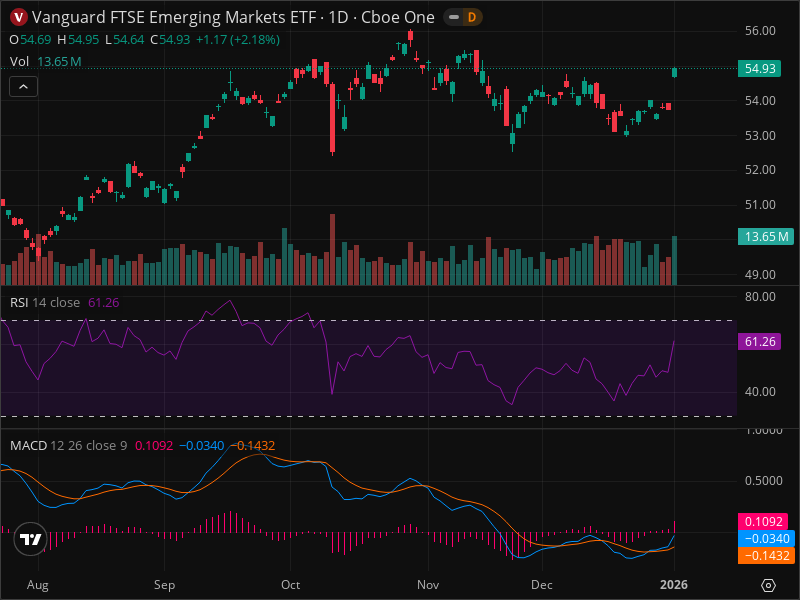Click the Nov time axis label
The width and height of the screenshot is (800, 600).
[428, 585]
